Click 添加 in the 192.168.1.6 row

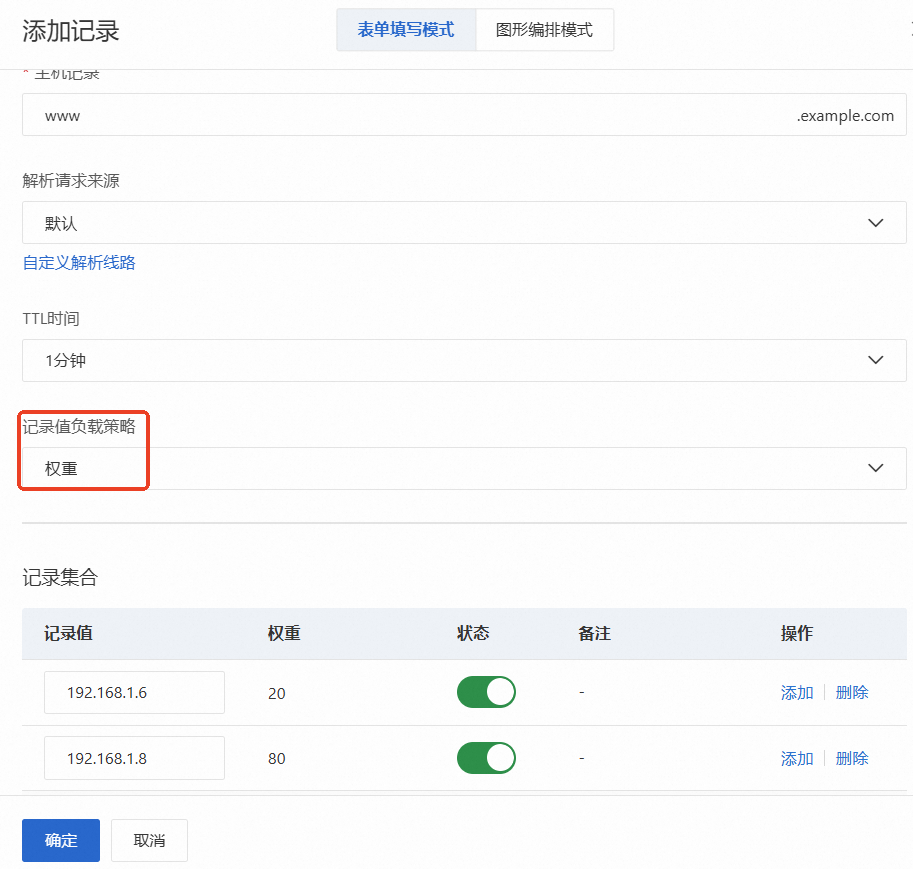(x=797, y=693)
